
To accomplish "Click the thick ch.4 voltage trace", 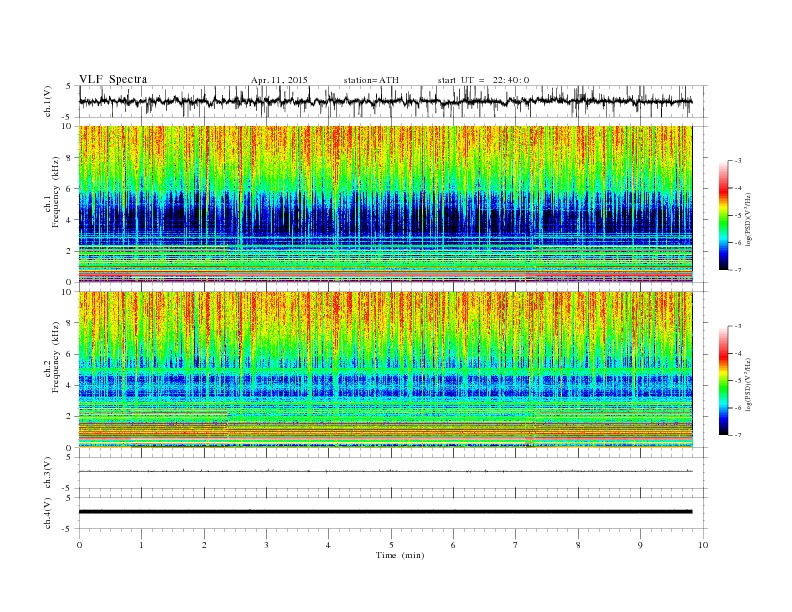I will 385,512.
